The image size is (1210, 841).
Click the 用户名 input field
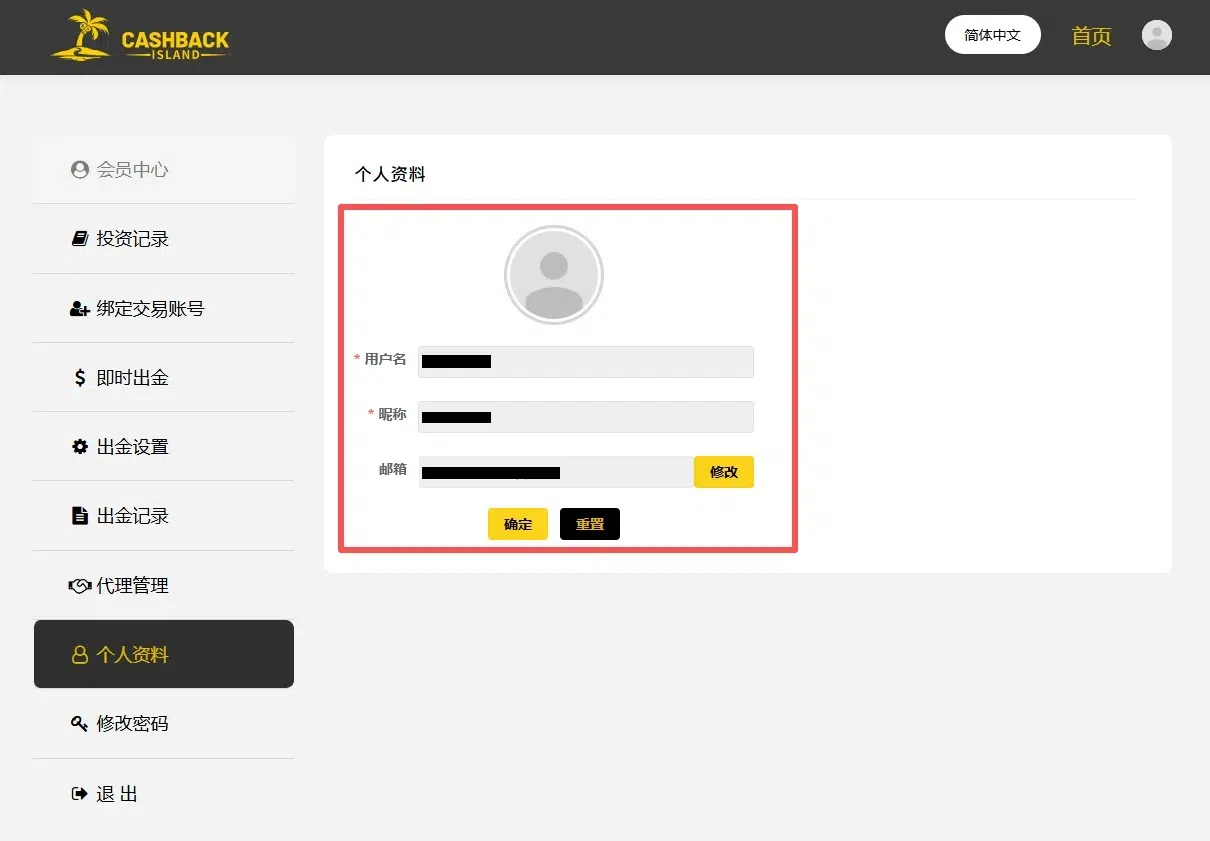586,362
